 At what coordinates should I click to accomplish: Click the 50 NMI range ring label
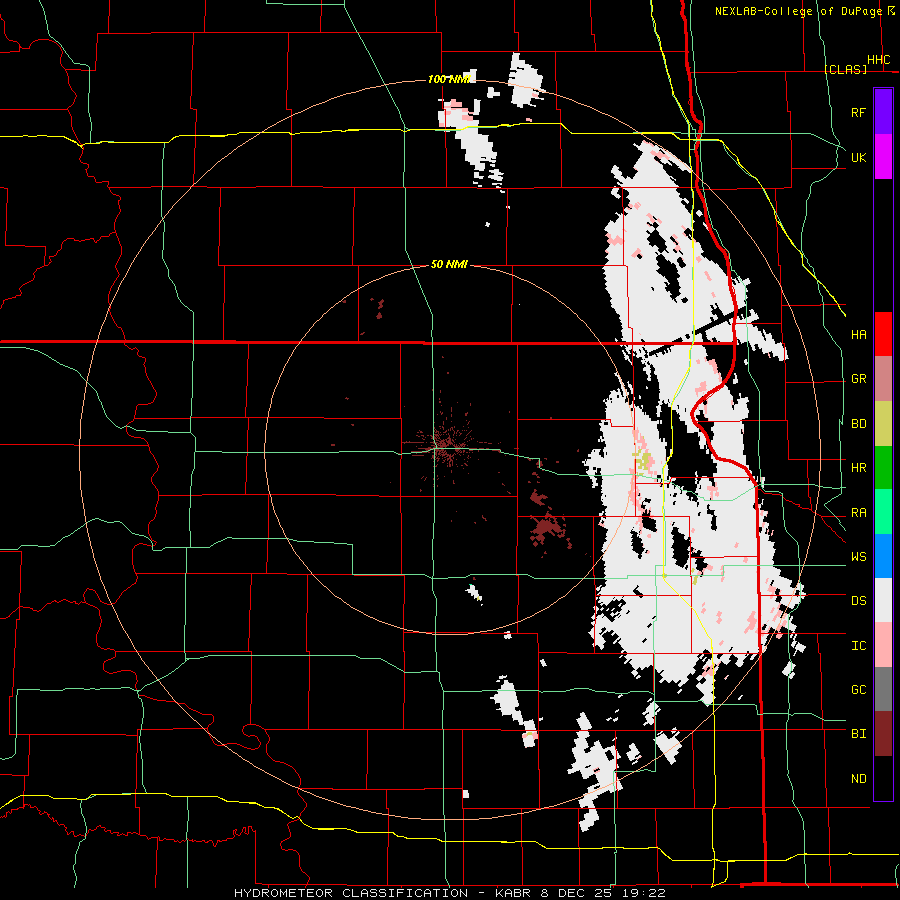[449, 264]
